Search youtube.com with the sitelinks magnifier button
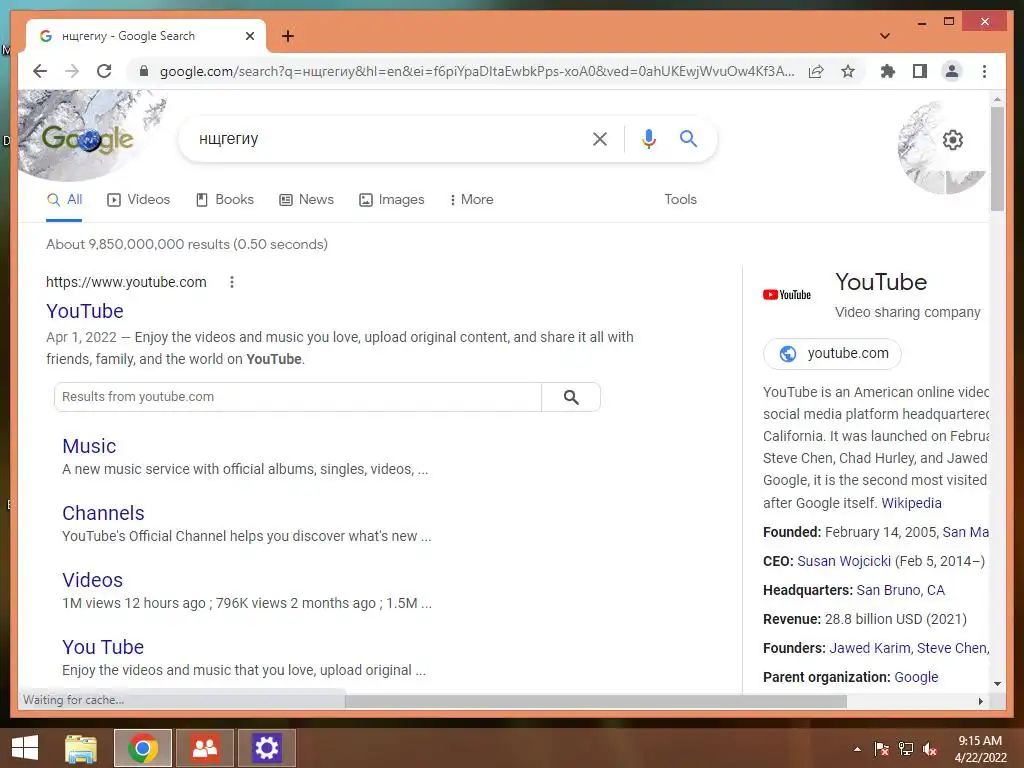The width and height of the screenshot is (1024, 768). (571, 397)
